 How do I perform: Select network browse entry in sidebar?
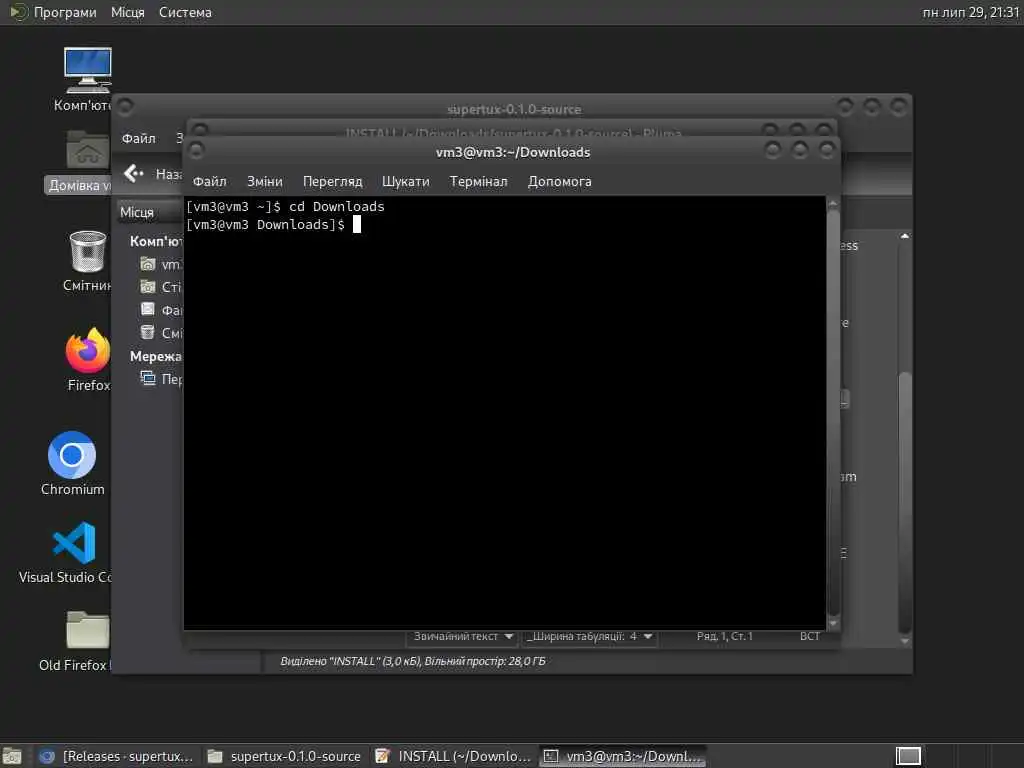[161, 379]
